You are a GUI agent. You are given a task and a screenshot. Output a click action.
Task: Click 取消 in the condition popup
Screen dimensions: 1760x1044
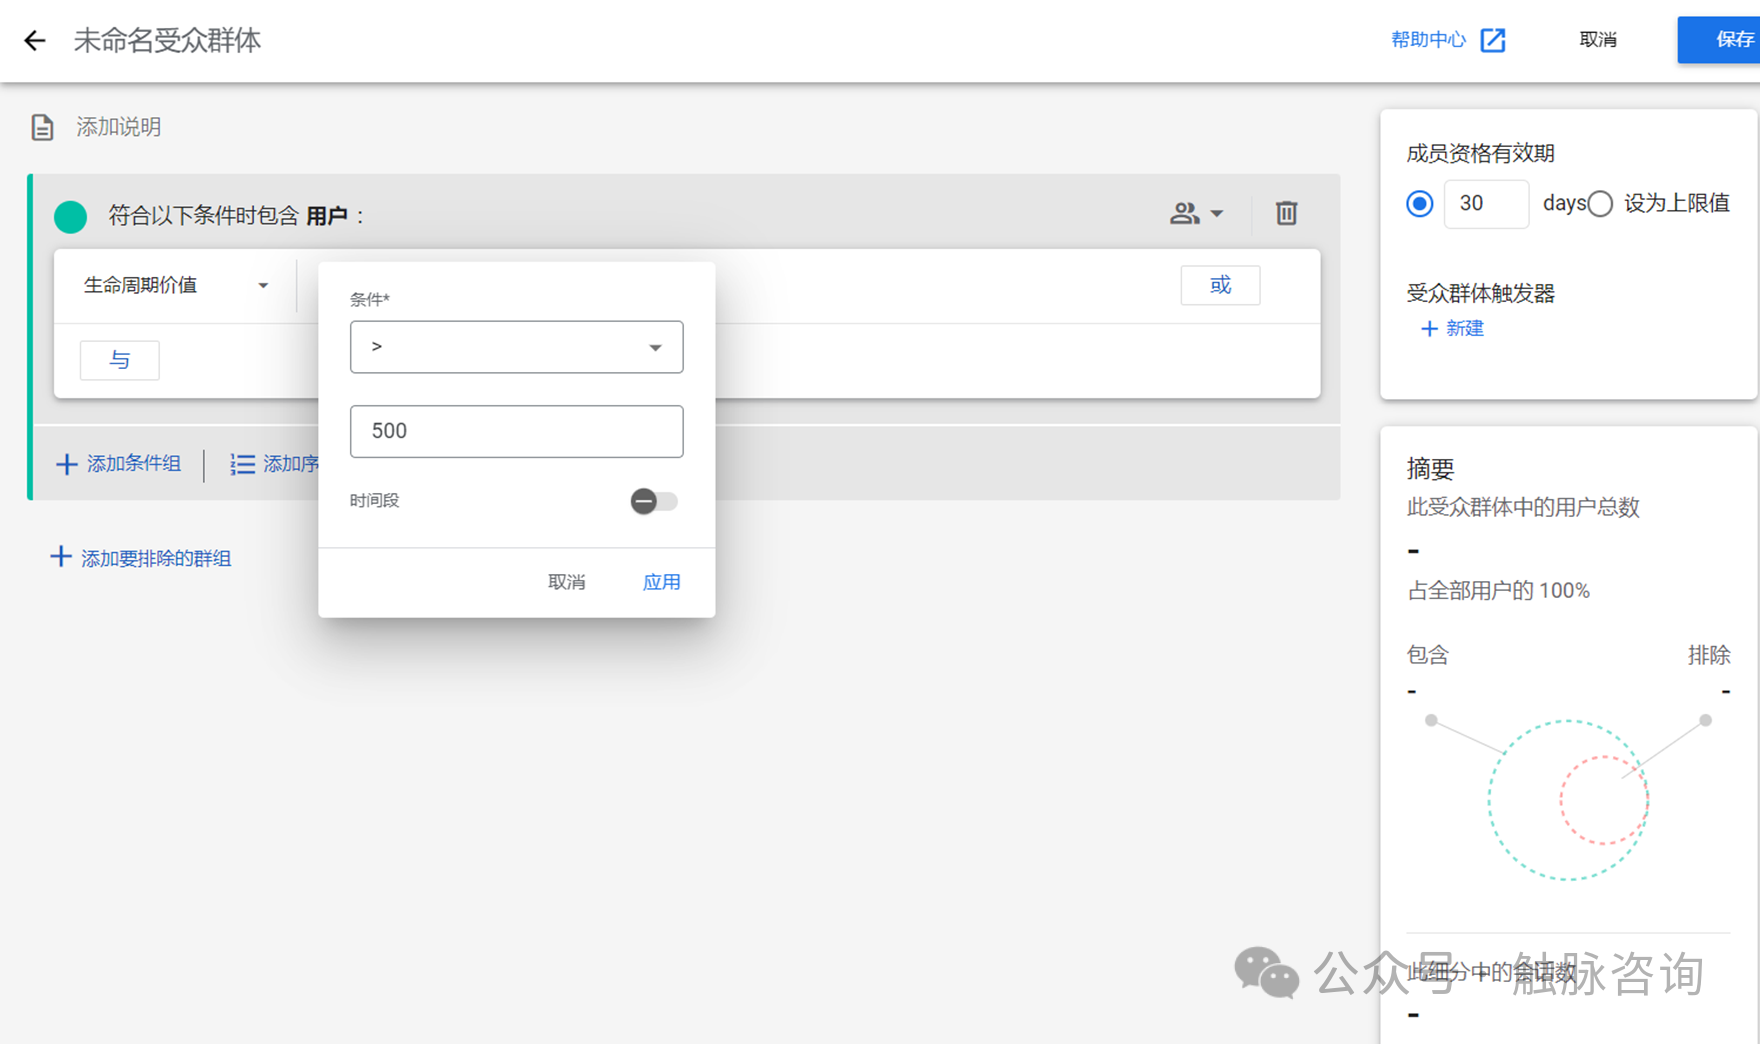[x=566, y=582]
